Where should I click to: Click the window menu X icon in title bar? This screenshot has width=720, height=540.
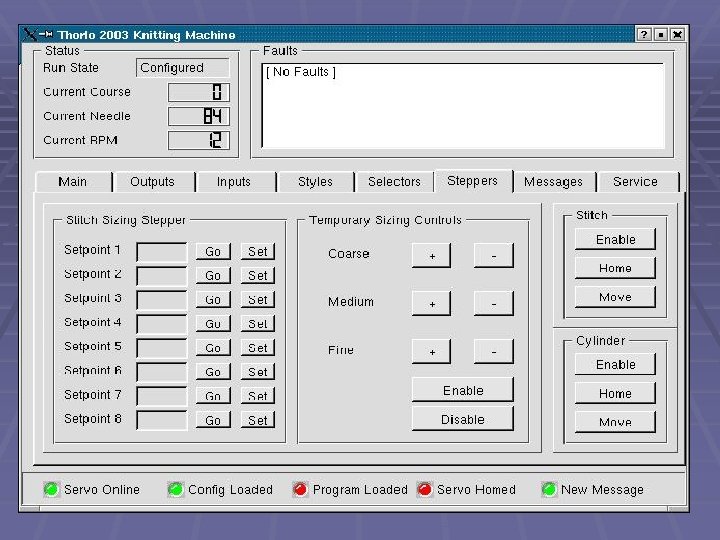click(30, 34)
